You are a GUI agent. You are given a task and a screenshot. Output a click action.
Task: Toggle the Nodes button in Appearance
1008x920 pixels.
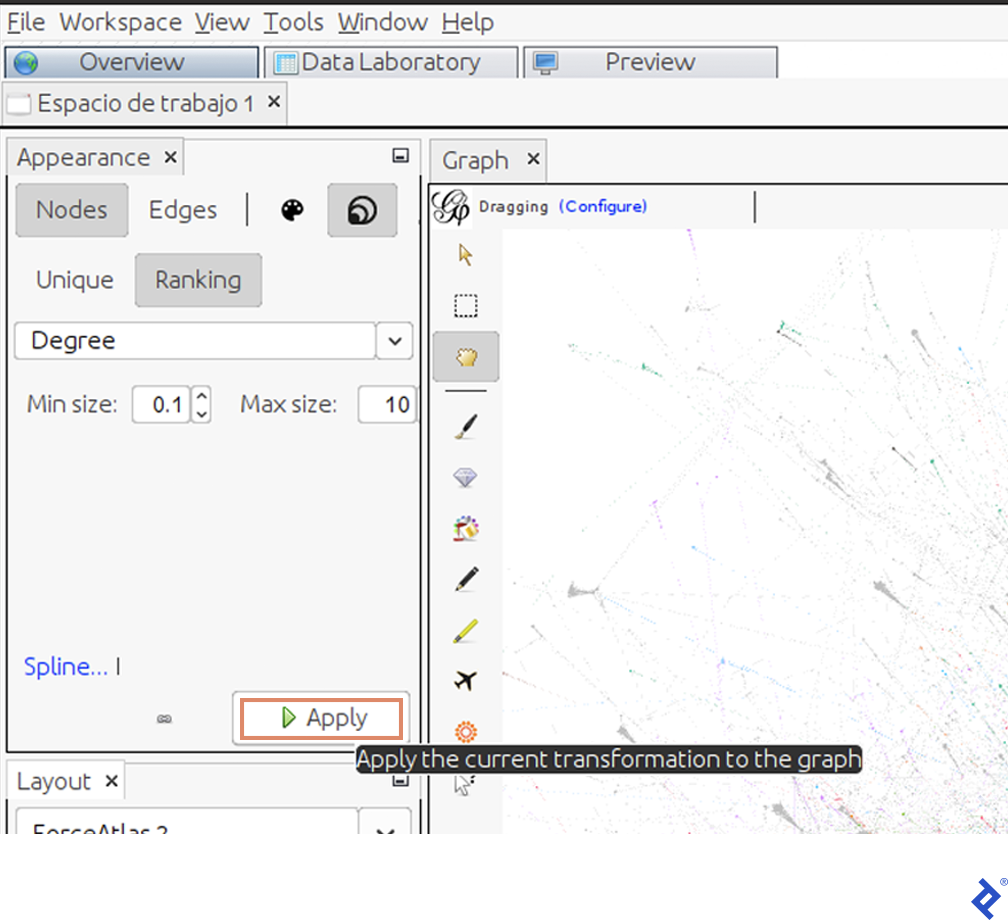(x=71, y=210)
